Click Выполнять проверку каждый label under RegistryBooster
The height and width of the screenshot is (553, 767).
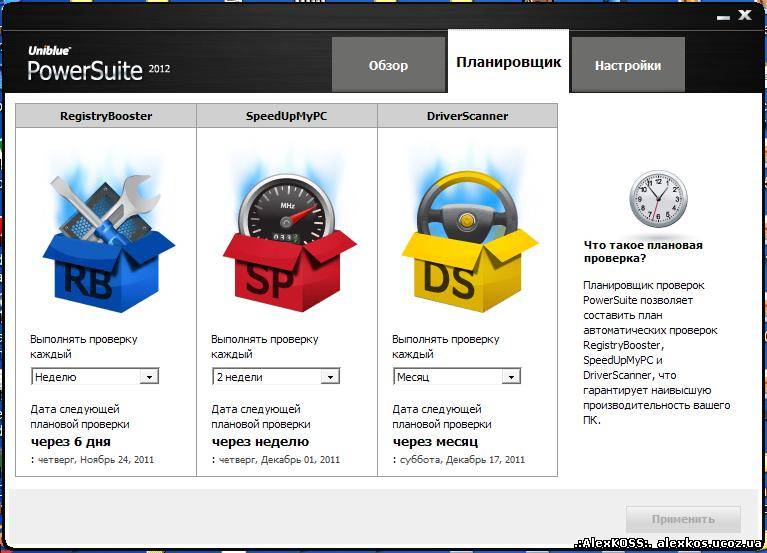click(84, 346)
